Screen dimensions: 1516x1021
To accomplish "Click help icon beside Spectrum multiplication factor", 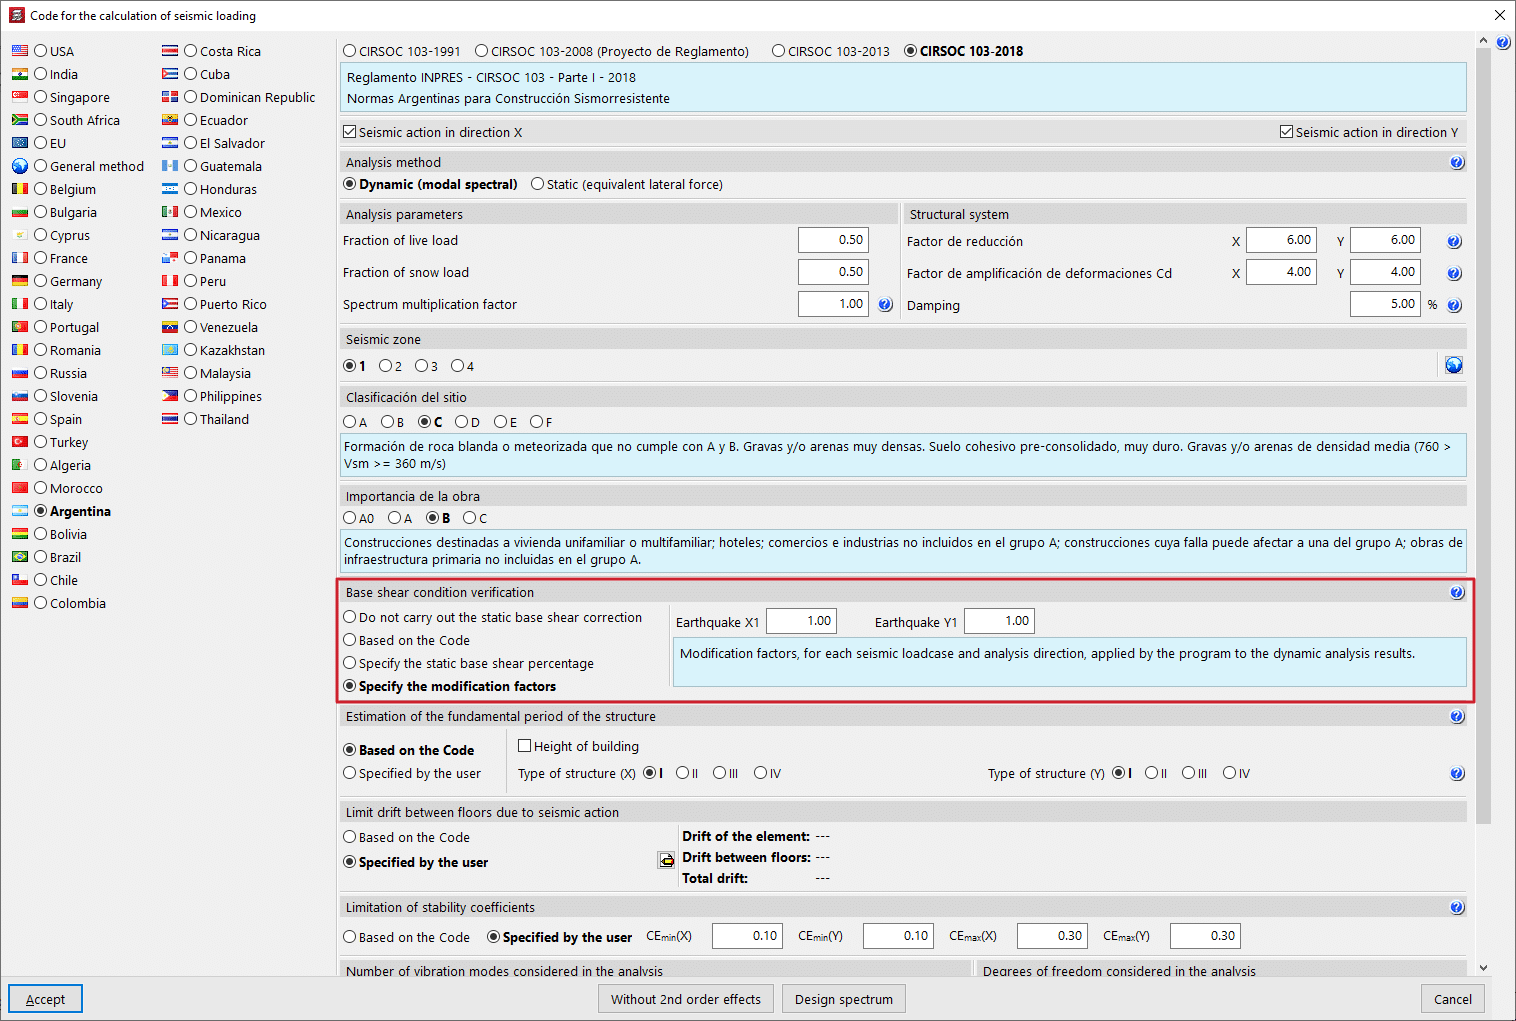I will coord(885,305).
